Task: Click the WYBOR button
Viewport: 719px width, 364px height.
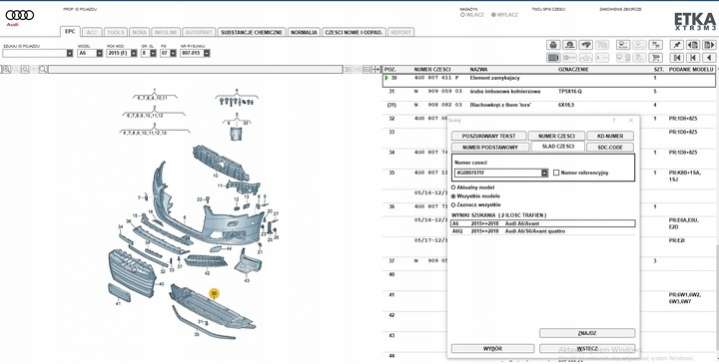Action: [493, 348]
